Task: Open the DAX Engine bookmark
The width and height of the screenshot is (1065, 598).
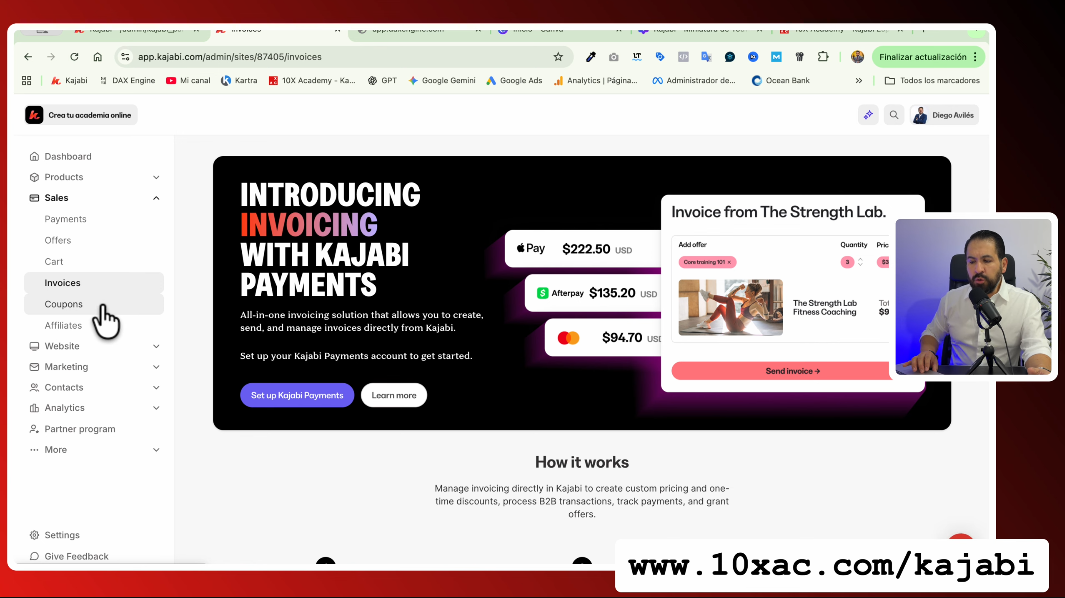Action: (x=127, y=80)
